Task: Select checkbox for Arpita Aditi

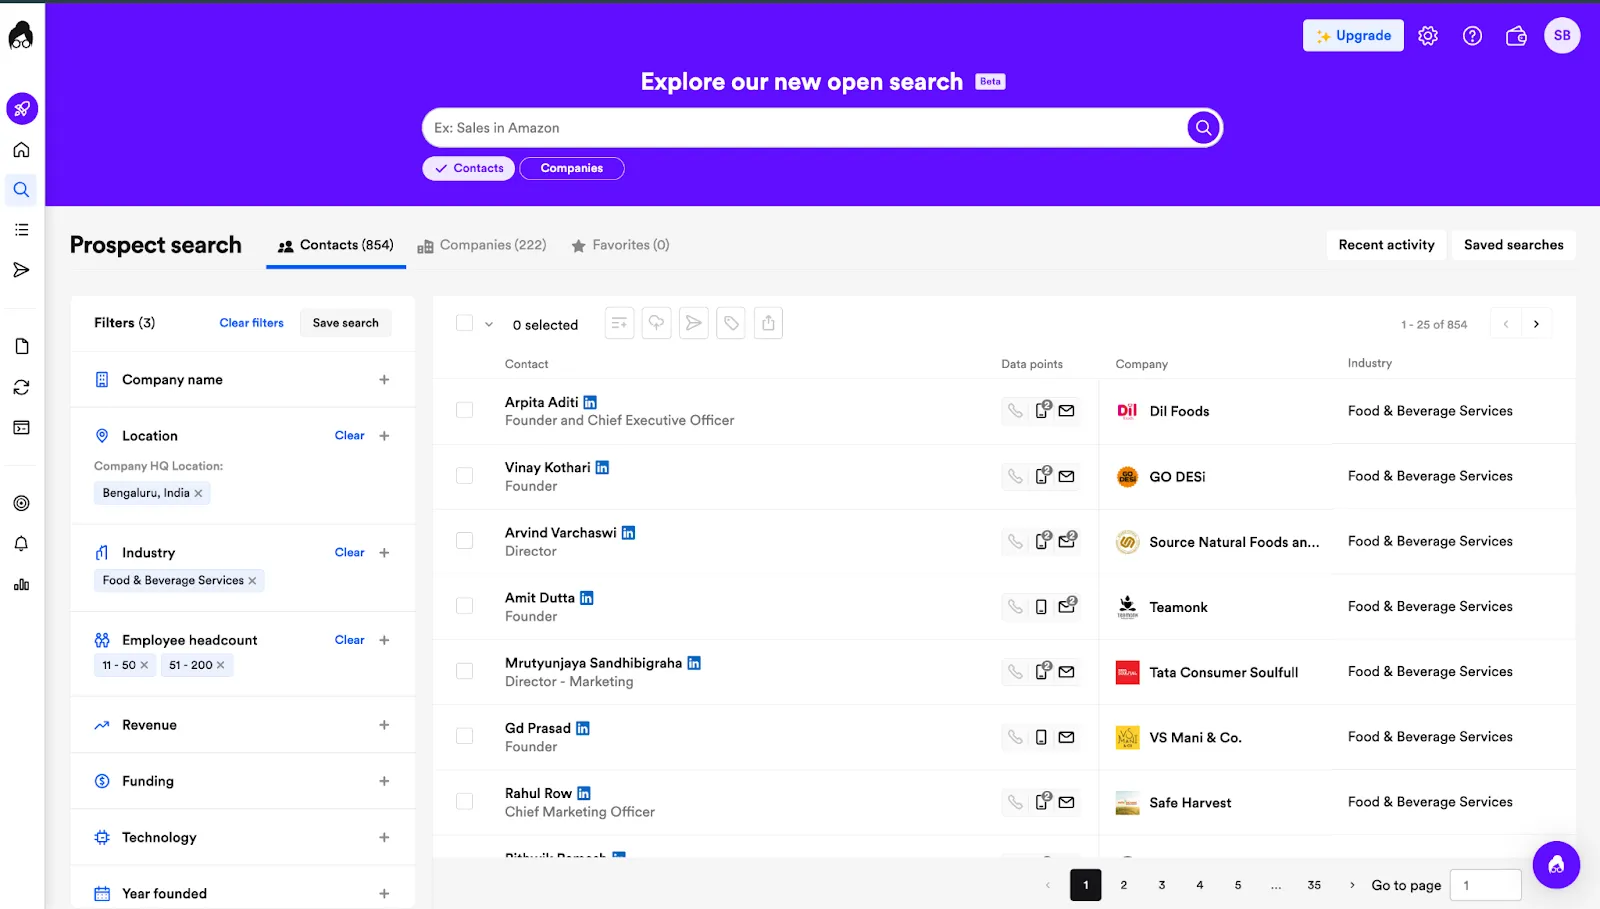Action: coord(464,410)
